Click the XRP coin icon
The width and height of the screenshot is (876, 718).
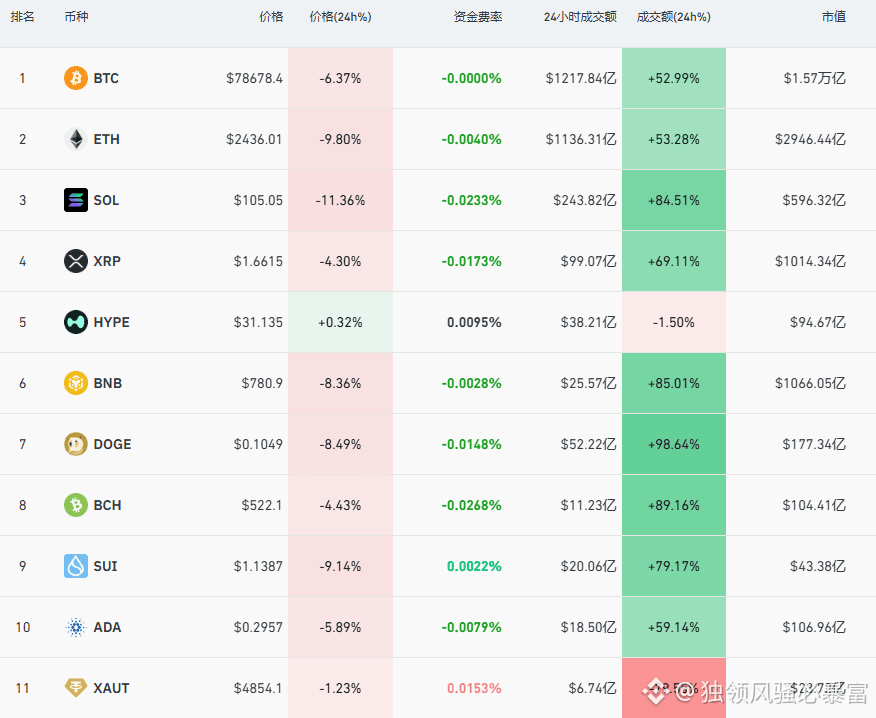[x=76, y=261]
